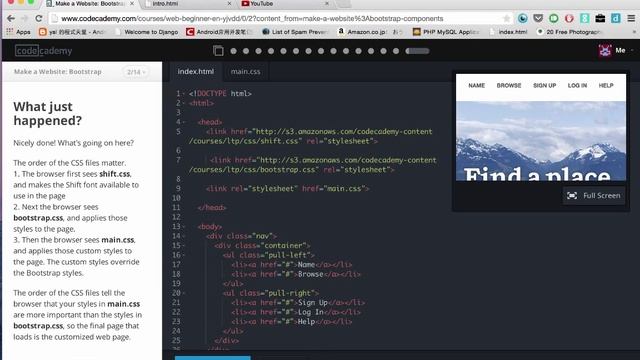
Task: Open the List of Spam bookmark
Action: click(295, 31)
